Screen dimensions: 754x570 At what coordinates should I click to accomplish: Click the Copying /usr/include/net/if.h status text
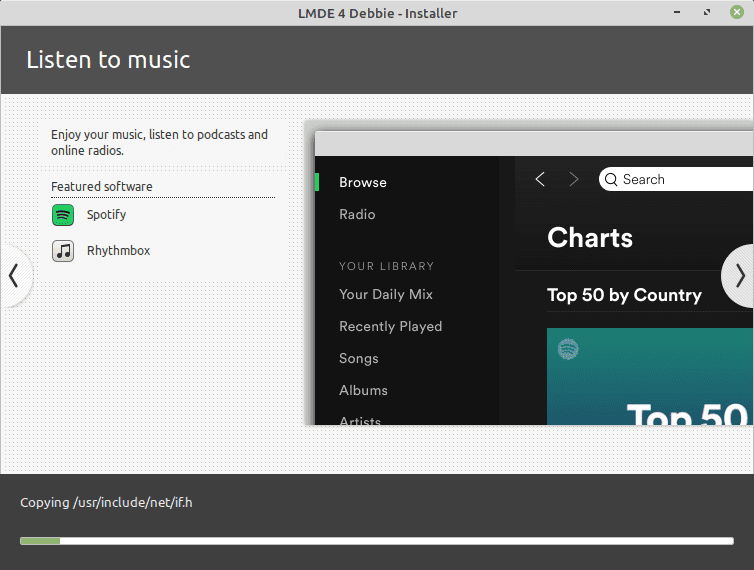(106, 503)
